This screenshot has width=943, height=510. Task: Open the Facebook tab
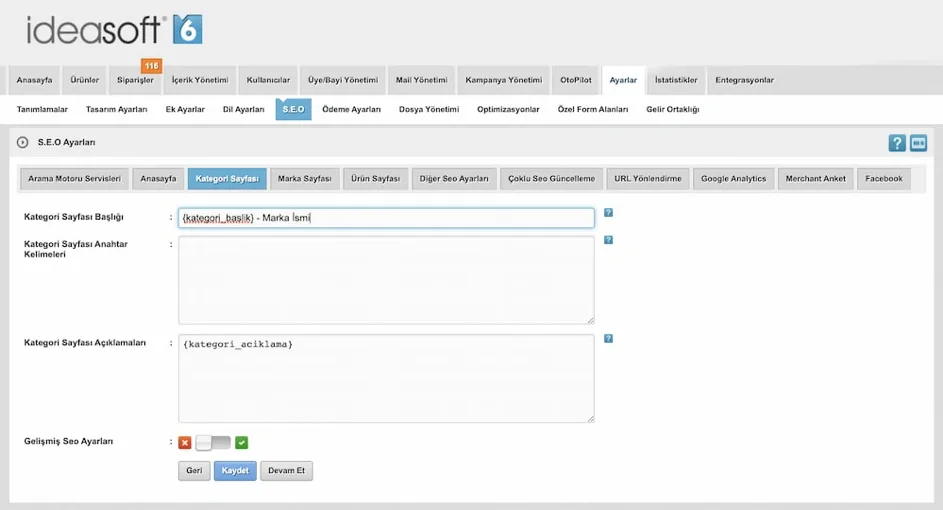[x=883, y=179]
